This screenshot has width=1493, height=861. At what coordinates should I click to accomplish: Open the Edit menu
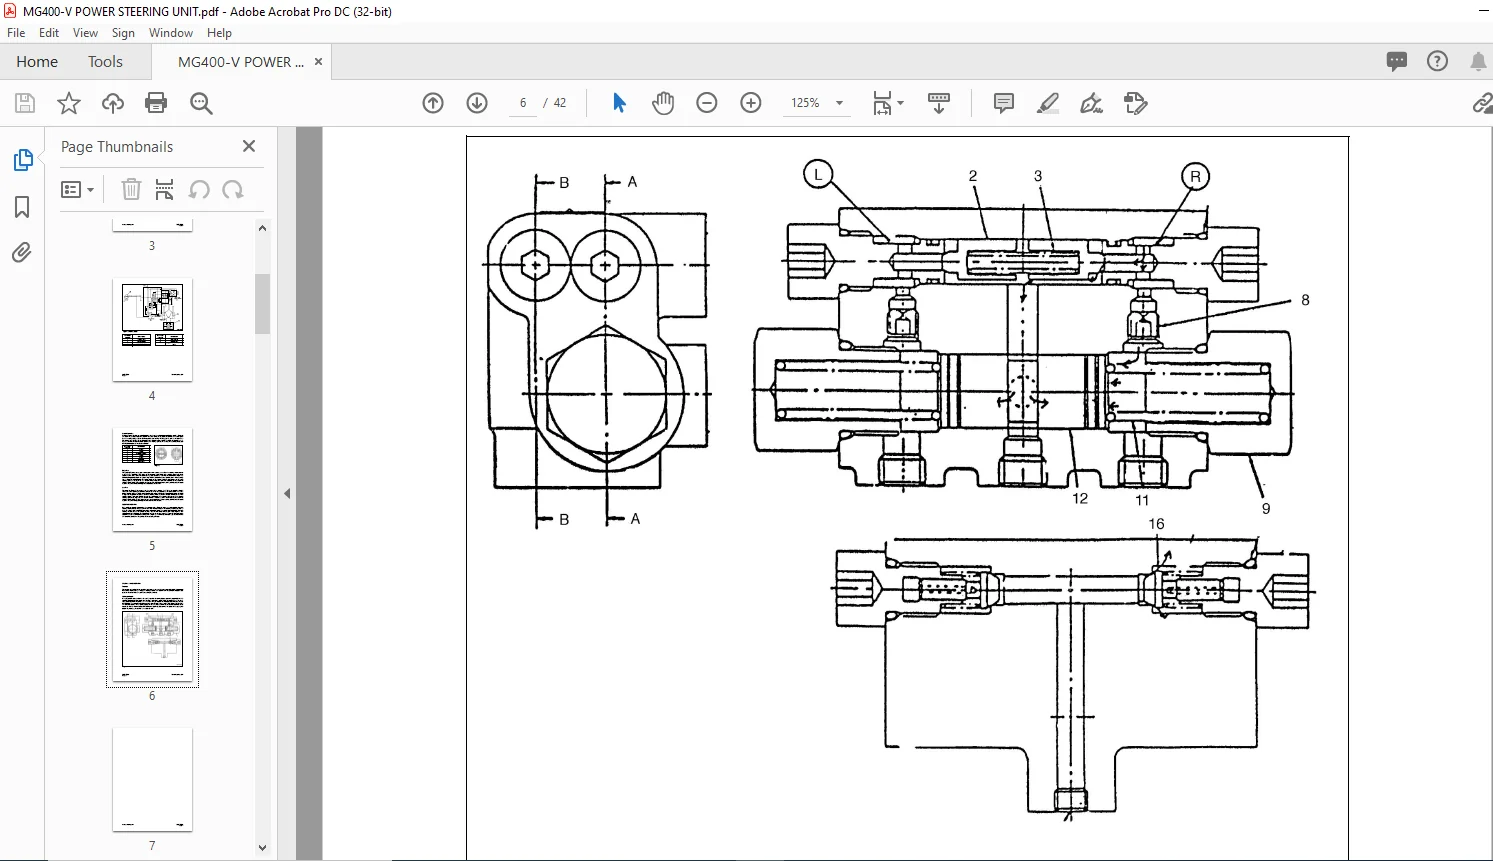(x=49, y=33)
